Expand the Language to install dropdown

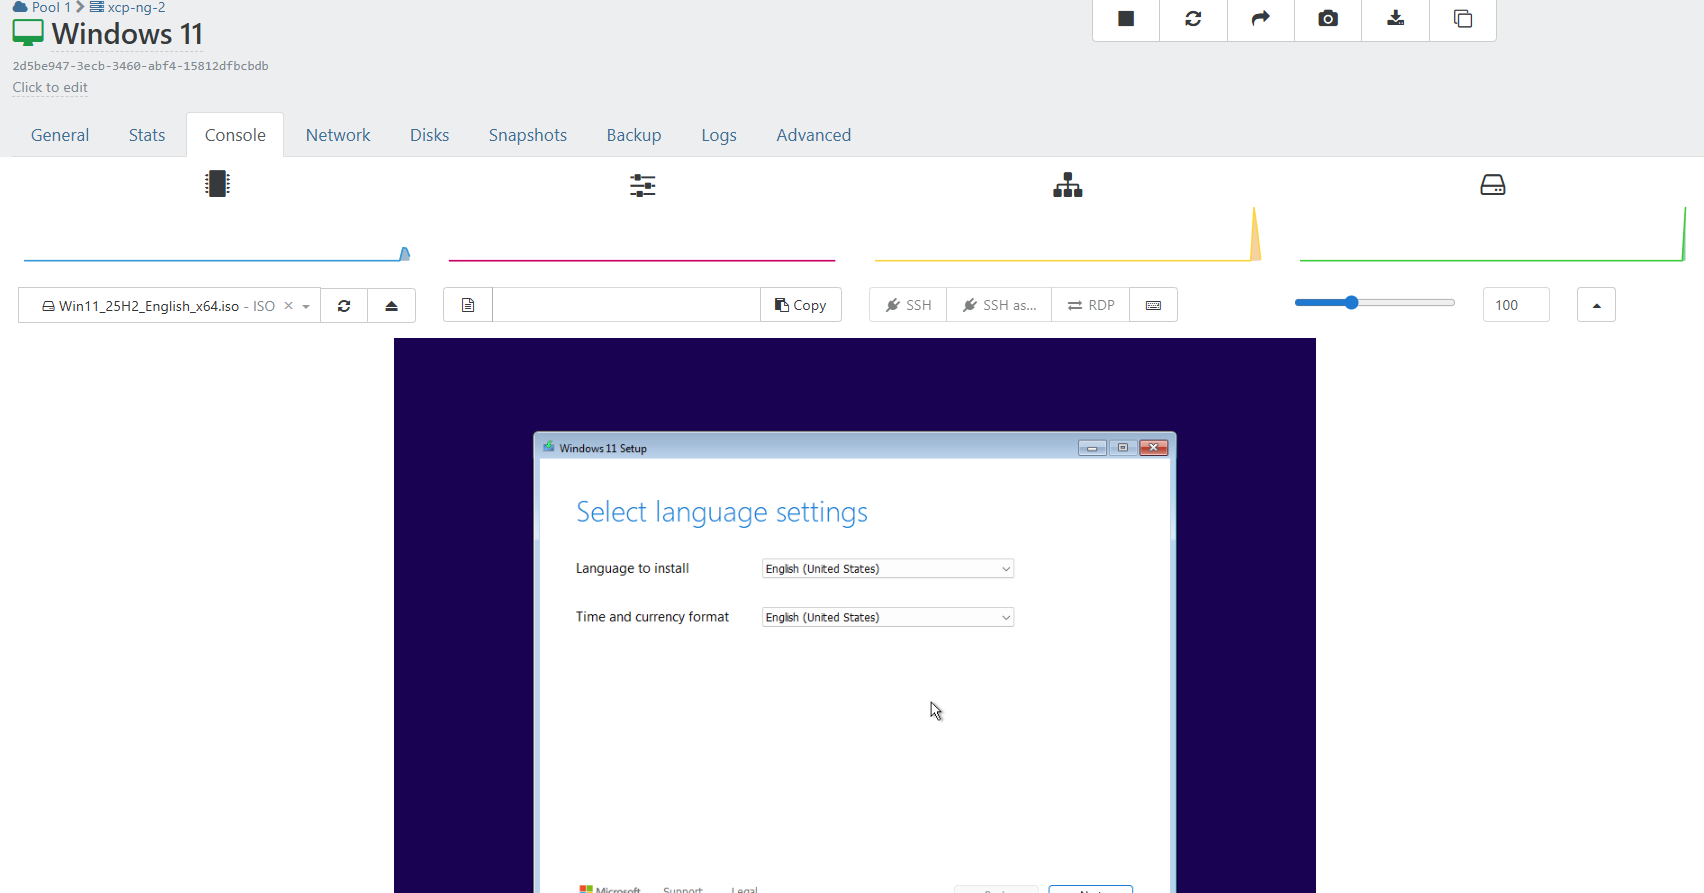coord(888,569)
